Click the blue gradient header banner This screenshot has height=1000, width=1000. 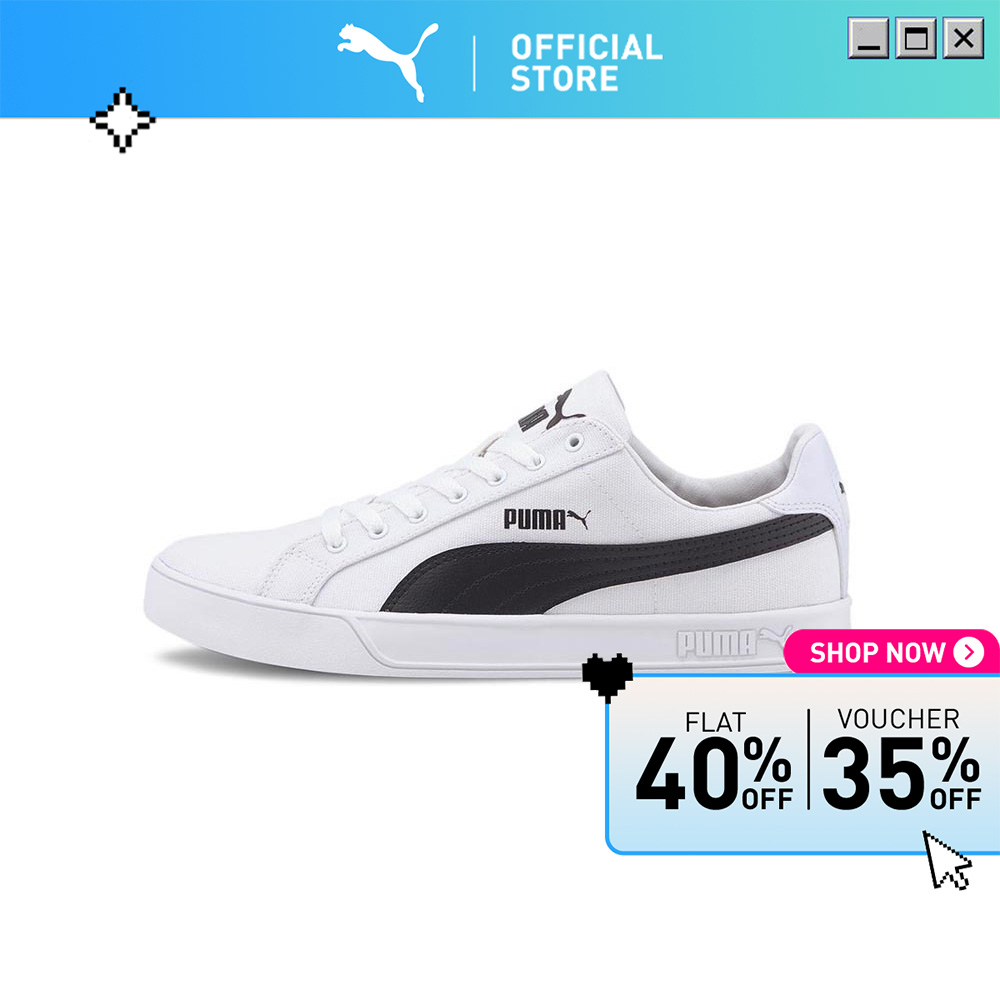(500, 59)
